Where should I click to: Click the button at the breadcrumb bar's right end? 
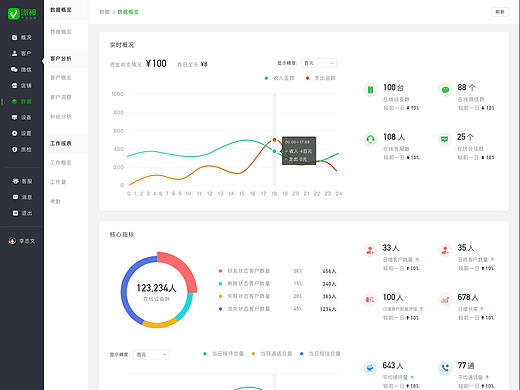500,12
